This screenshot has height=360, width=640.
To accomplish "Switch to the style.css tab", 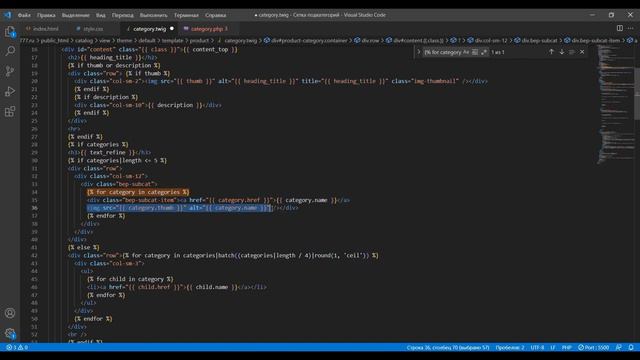I will (x=93, y=29).
